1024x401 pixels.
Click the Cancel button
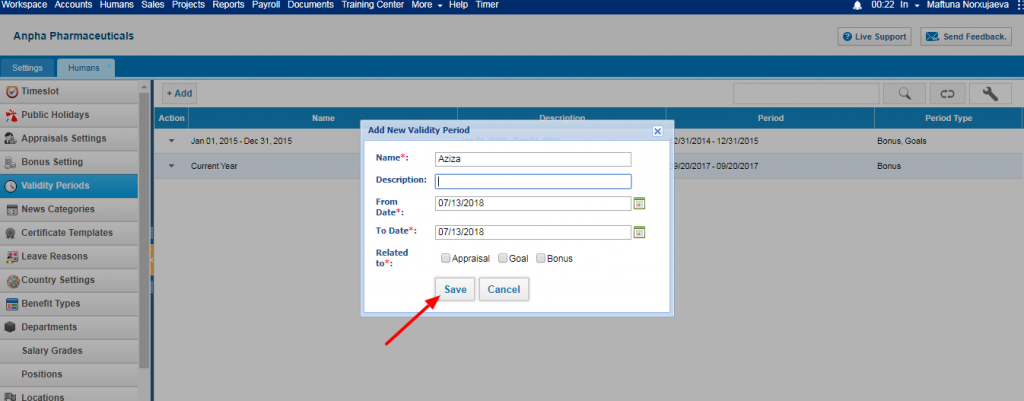(x=504, y=289)
